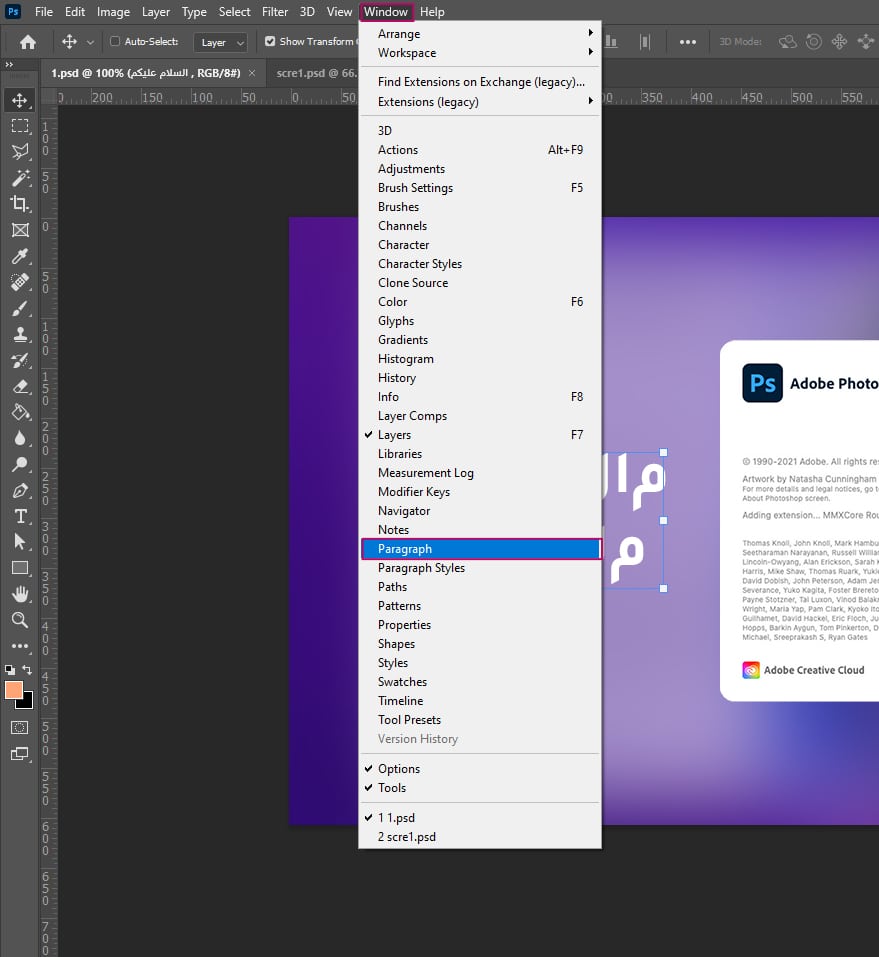
Task: Click the black background color swatch
Action: pyautogui.click(x=26, y=702)
